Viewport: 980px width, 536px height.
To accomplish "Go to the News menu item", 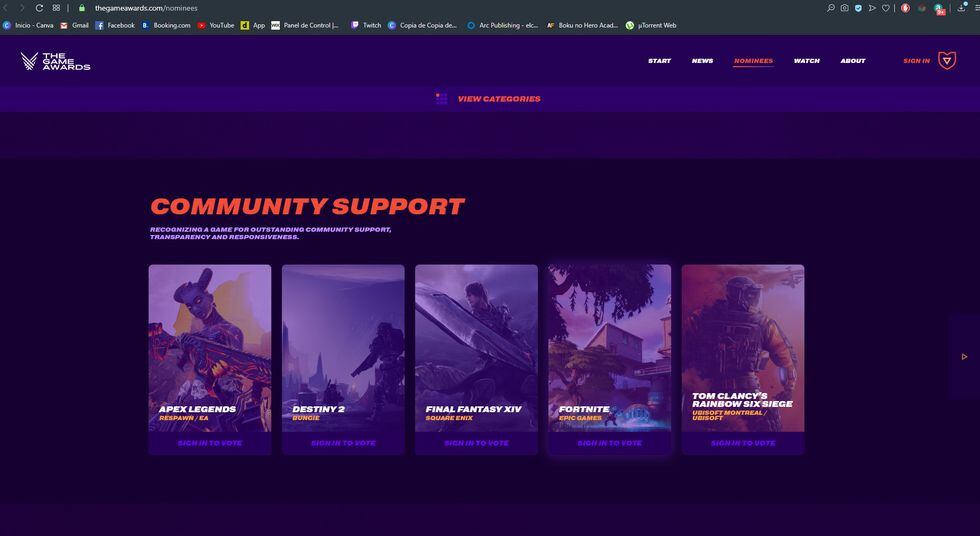I will click(702, 61).
